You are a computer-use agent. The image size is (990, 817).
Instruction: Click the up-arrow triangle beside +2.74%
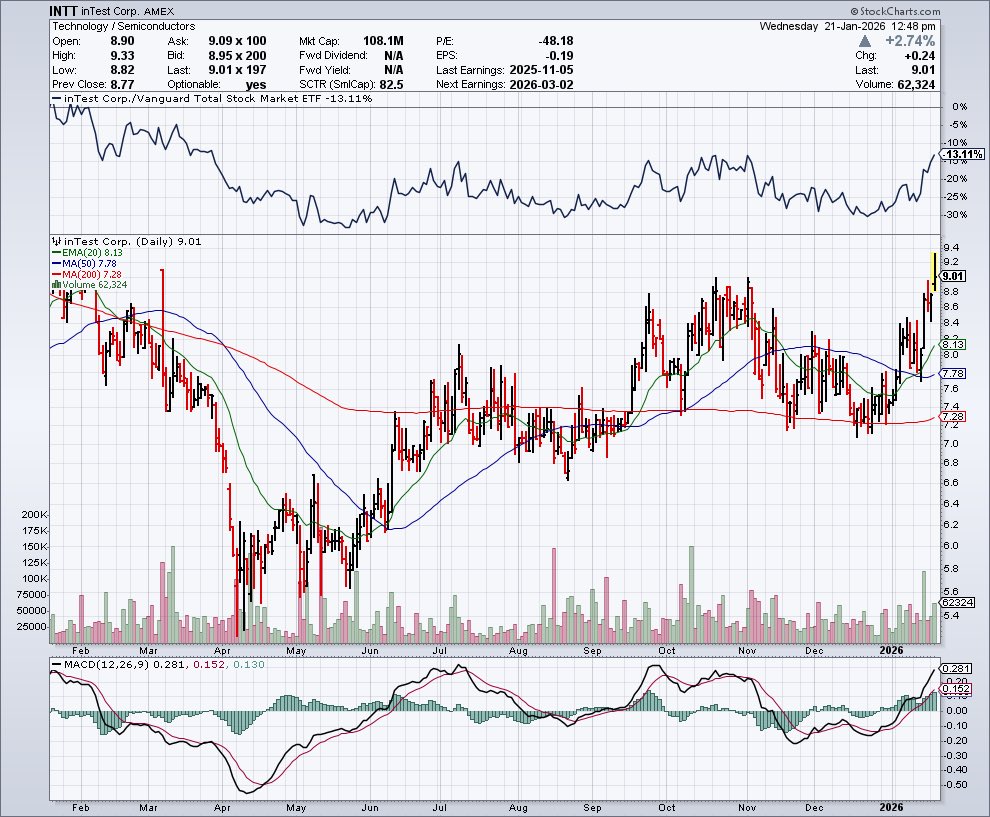coord(866,41)
